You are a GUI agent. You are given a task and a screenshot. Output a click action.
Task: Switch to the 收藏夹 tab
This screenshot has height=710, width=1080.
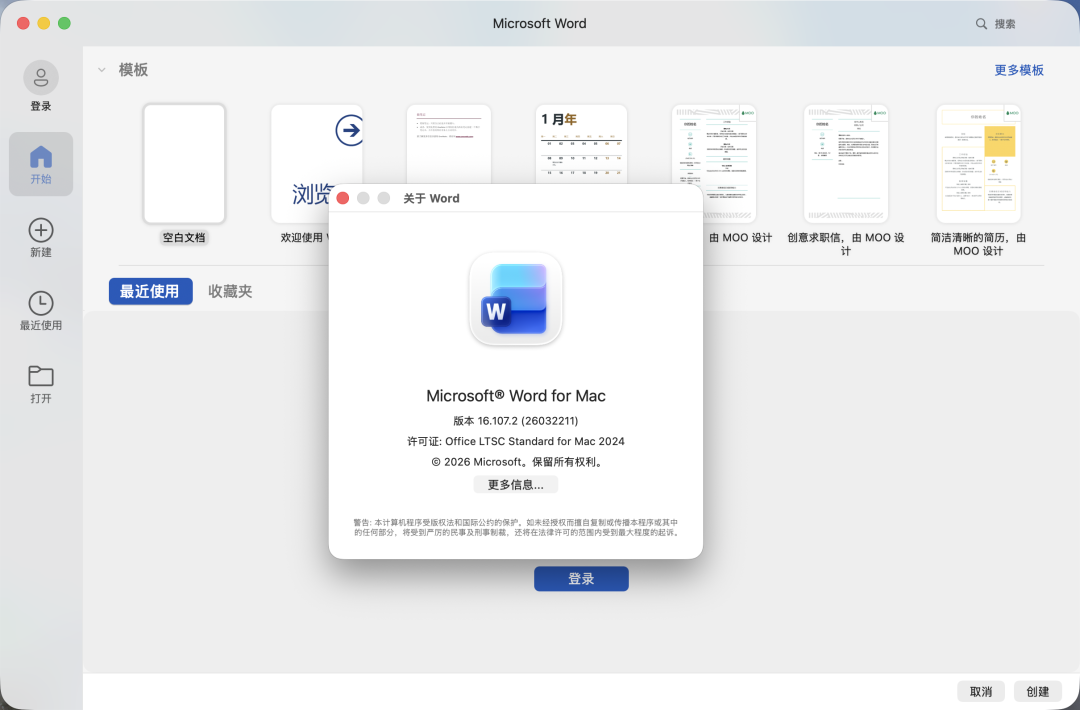point(230,291)
